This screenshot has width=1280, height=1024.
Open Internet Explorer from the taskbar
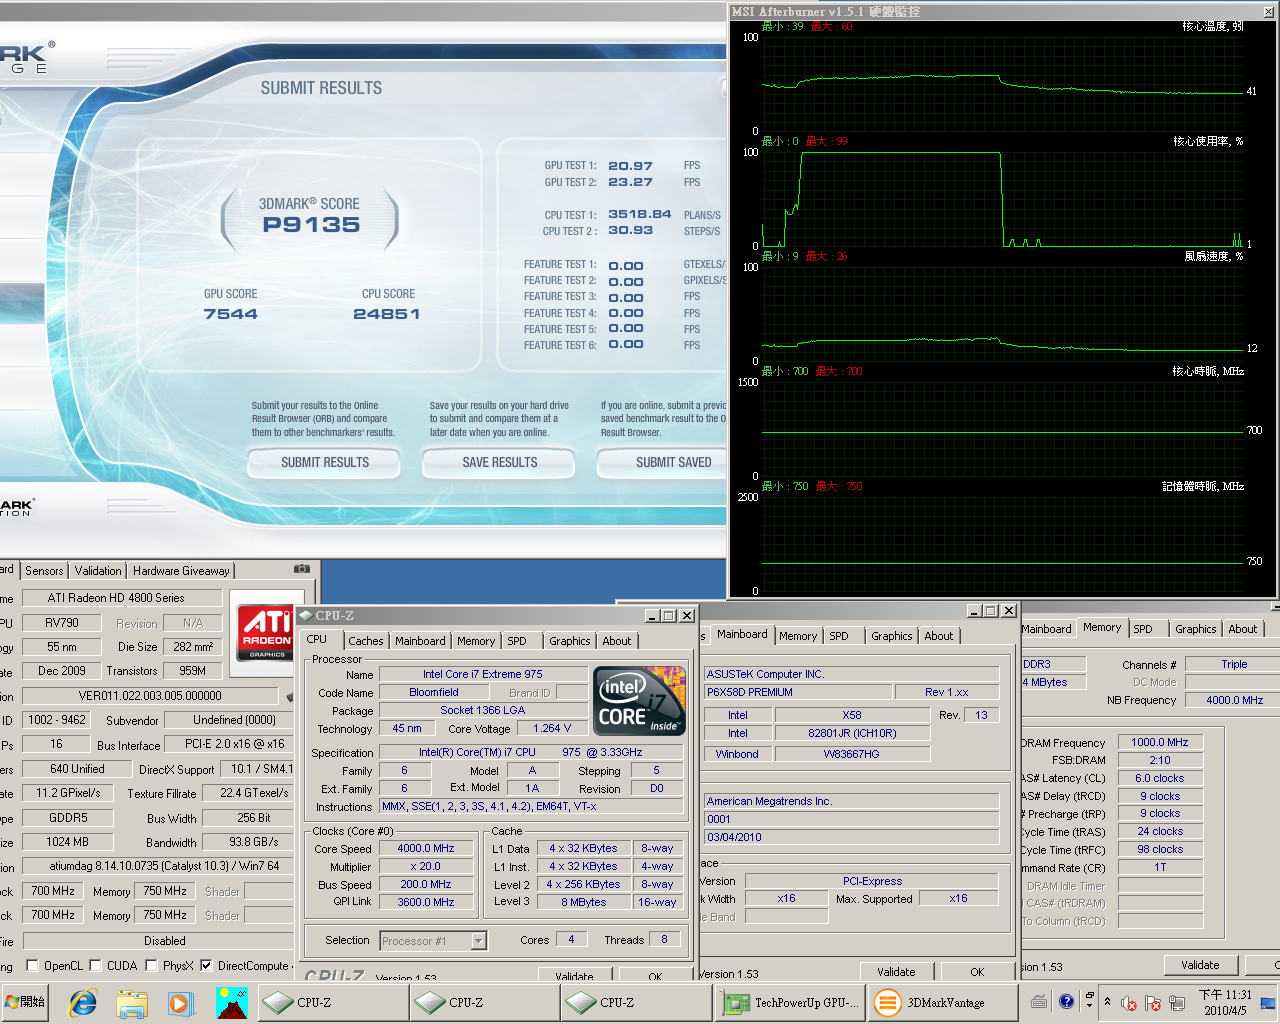(83, 1002)
